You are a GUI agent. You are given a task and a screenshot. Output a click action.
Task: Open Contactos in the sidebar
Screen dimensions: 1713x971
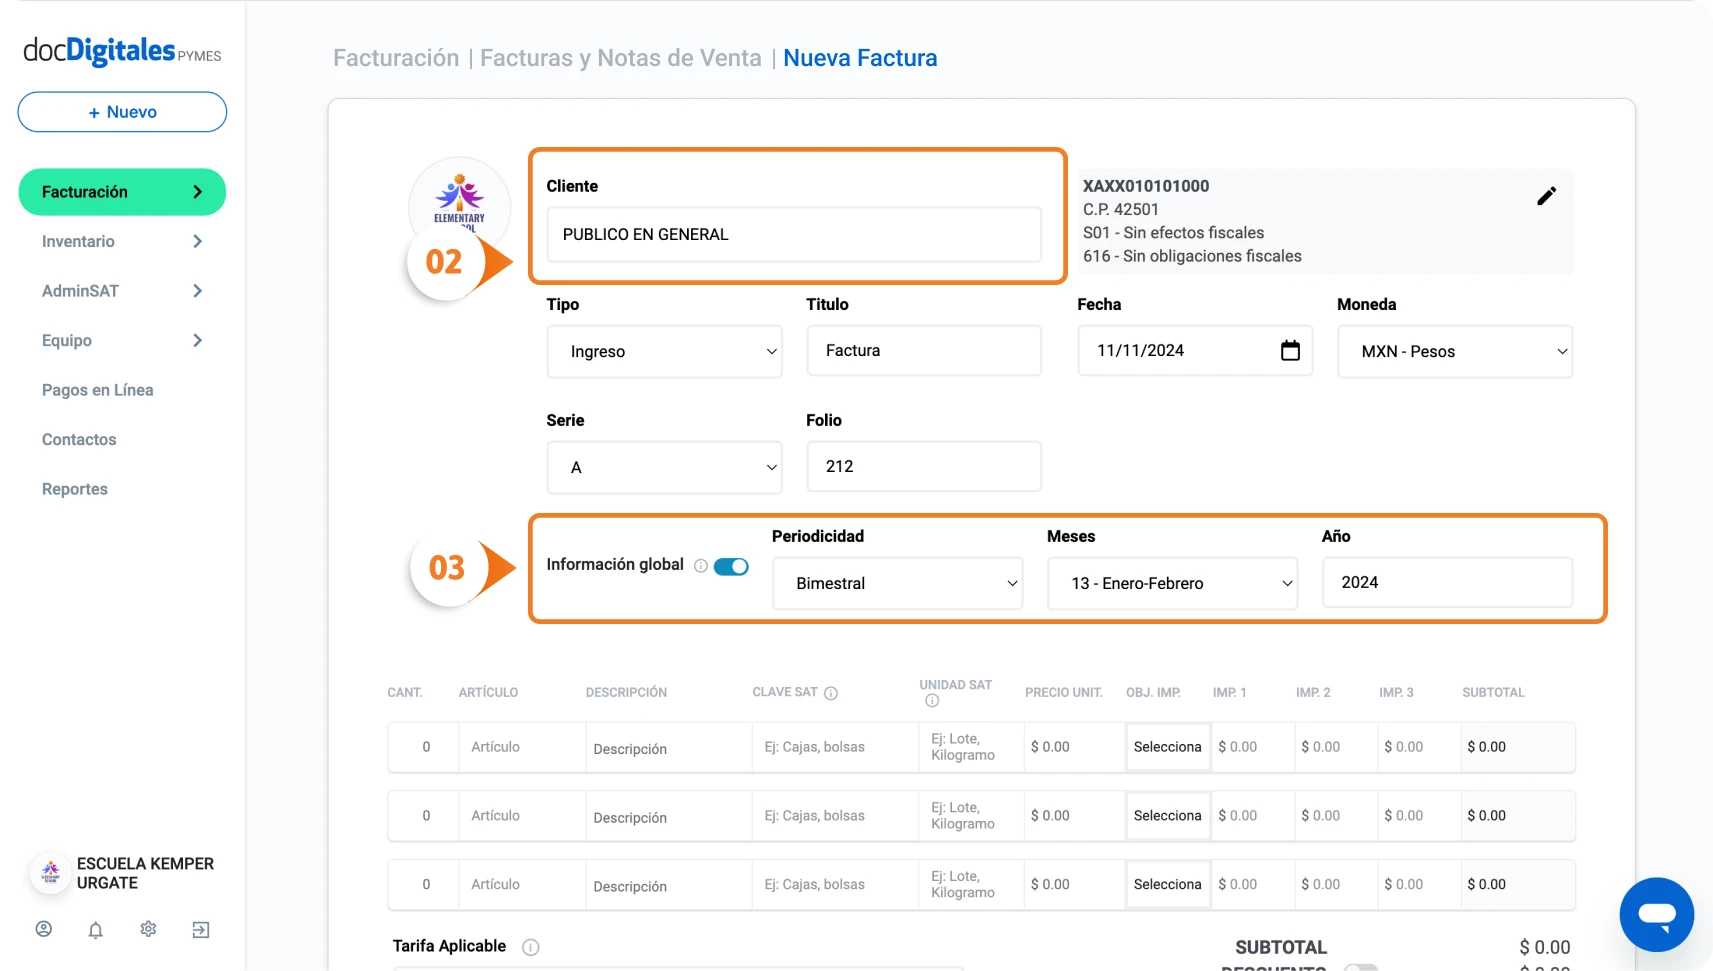coord(79,439)
